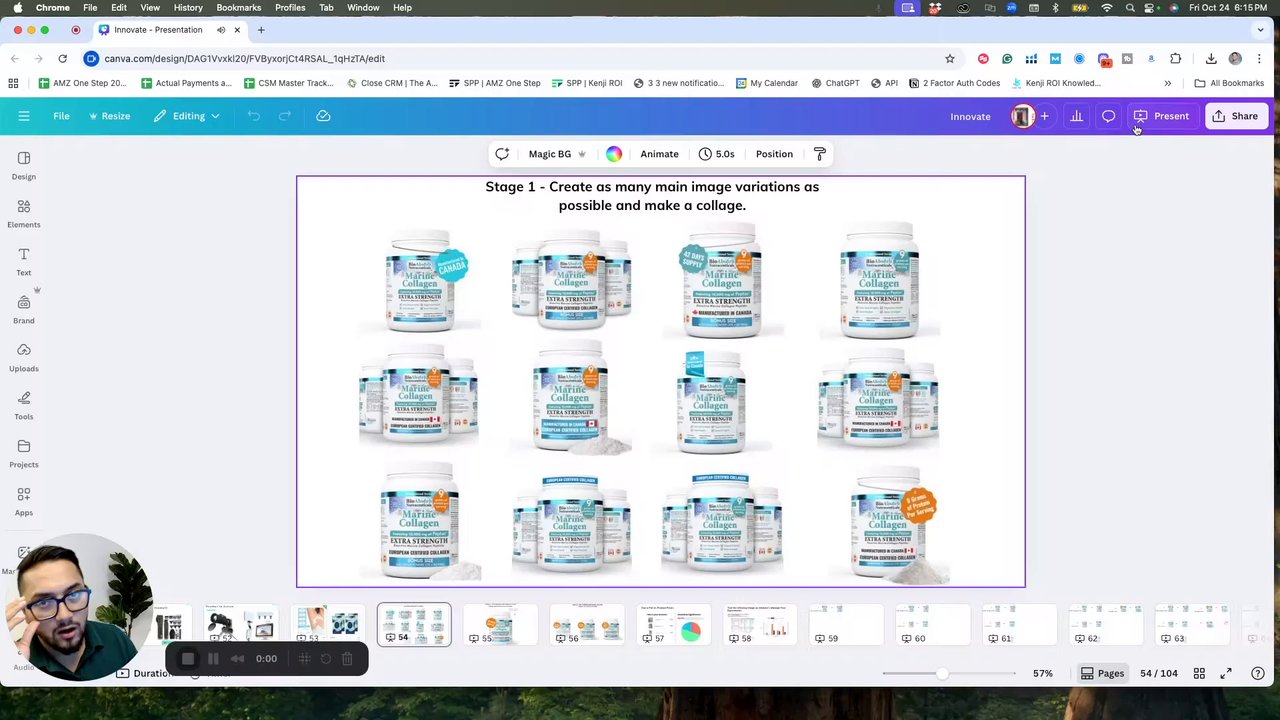Screen dimensions: 1280x720
Task: Open the ChatGPT bookmark
Action: pyautogui.click(x=835, y=83)
